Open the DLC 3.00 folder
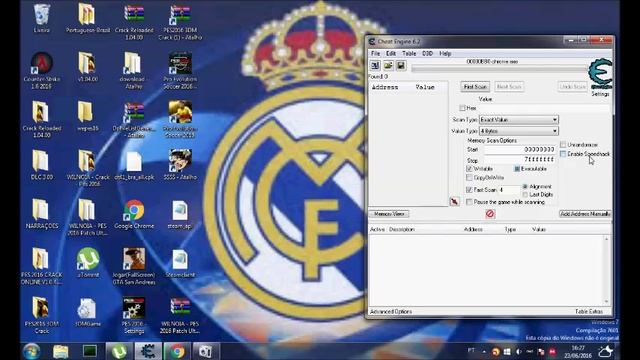 (x=42, y=165)
